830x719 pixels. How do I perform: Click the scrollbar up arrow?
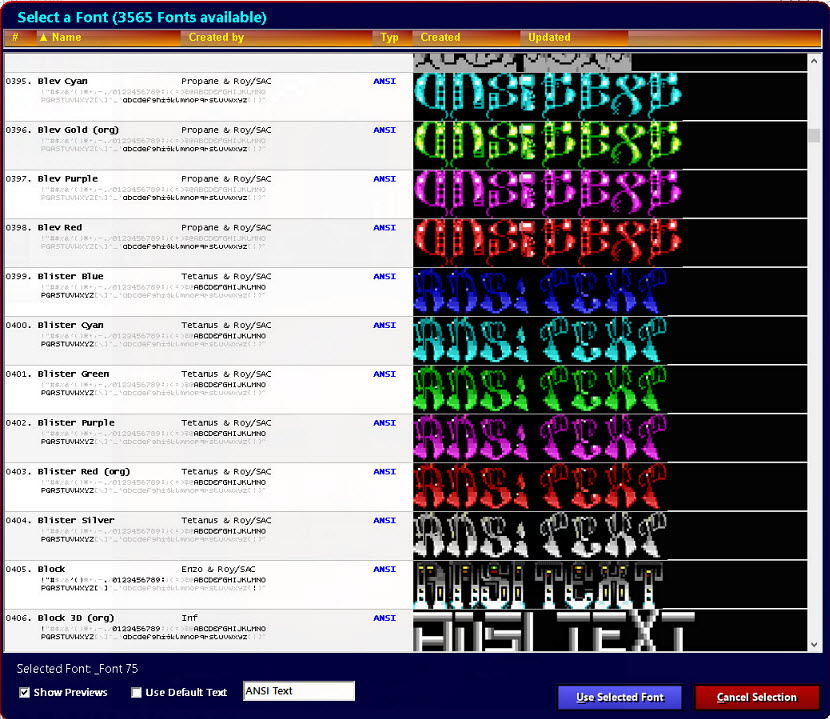click(x=812, y=61)
